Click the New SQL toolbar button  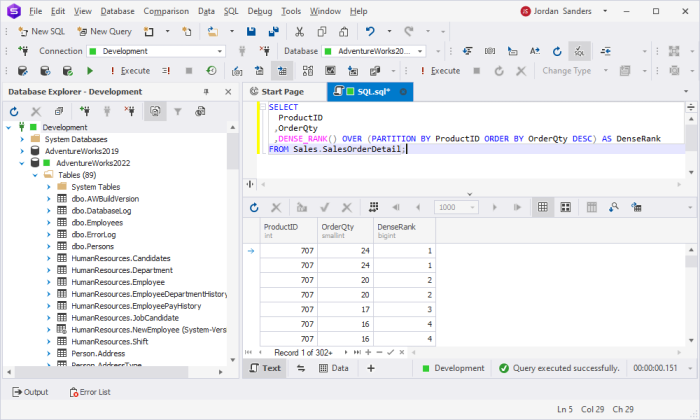click(41, 31)
